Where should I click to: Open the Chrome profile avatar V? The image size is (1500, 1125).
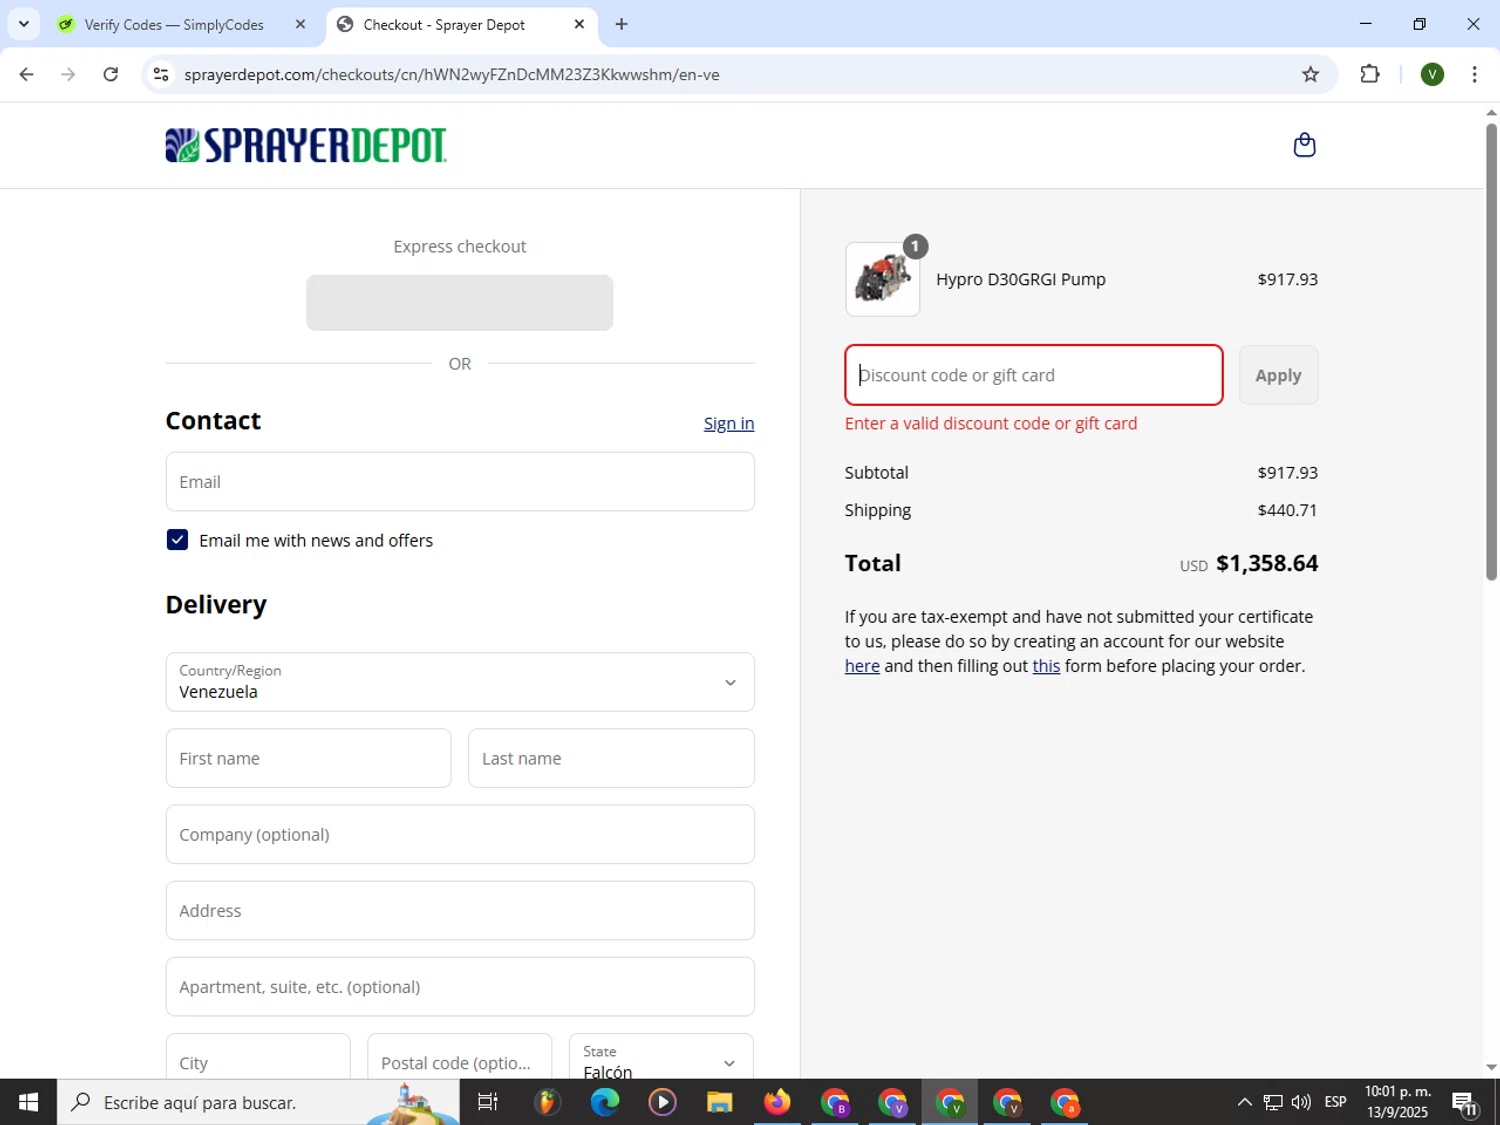(x=1432, y=74)
